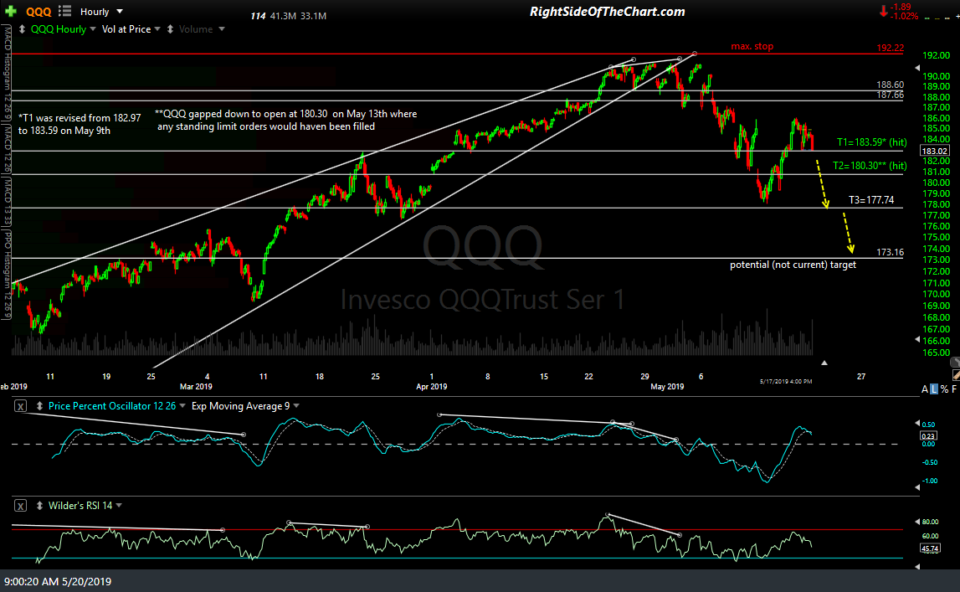This screenshot has height=592, width=960.
Task: Remove the Price Percent Oscillator with its X button
Action: pos(21,405)
